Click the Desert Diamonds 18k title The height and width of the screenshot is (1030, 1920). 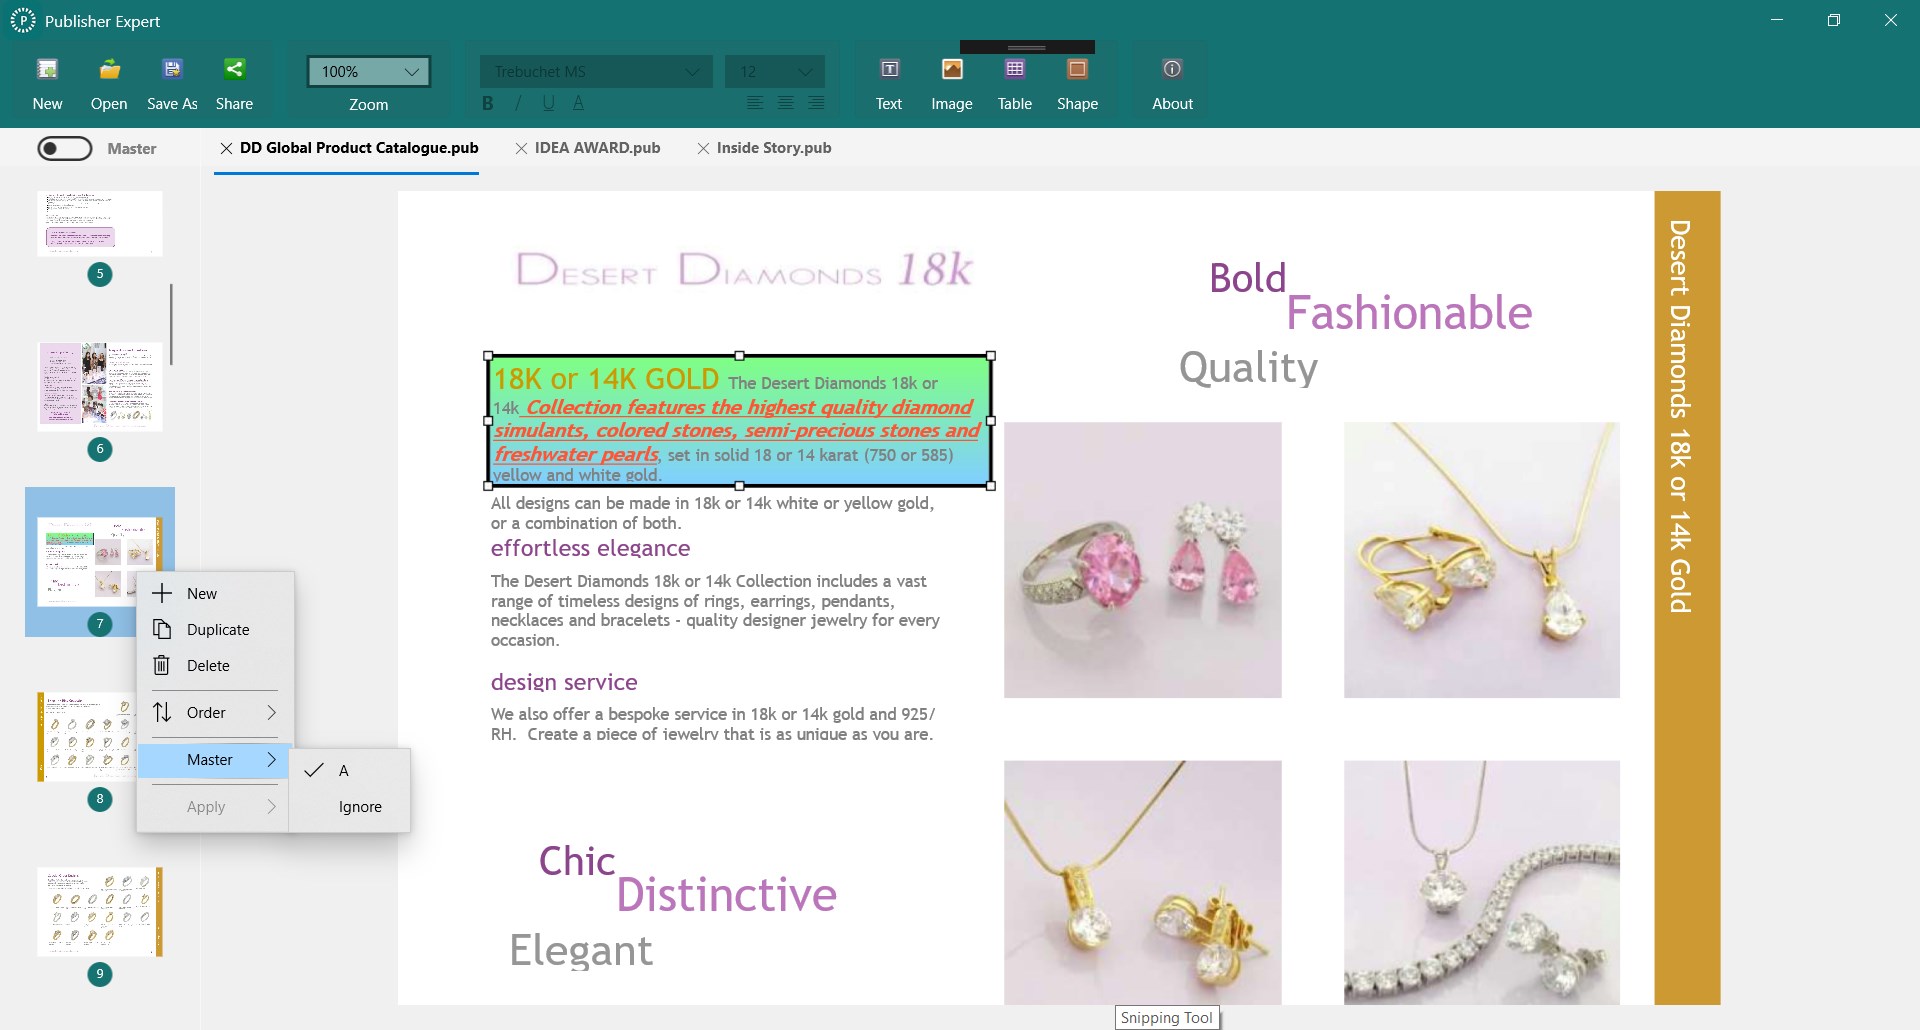point(744,269)
